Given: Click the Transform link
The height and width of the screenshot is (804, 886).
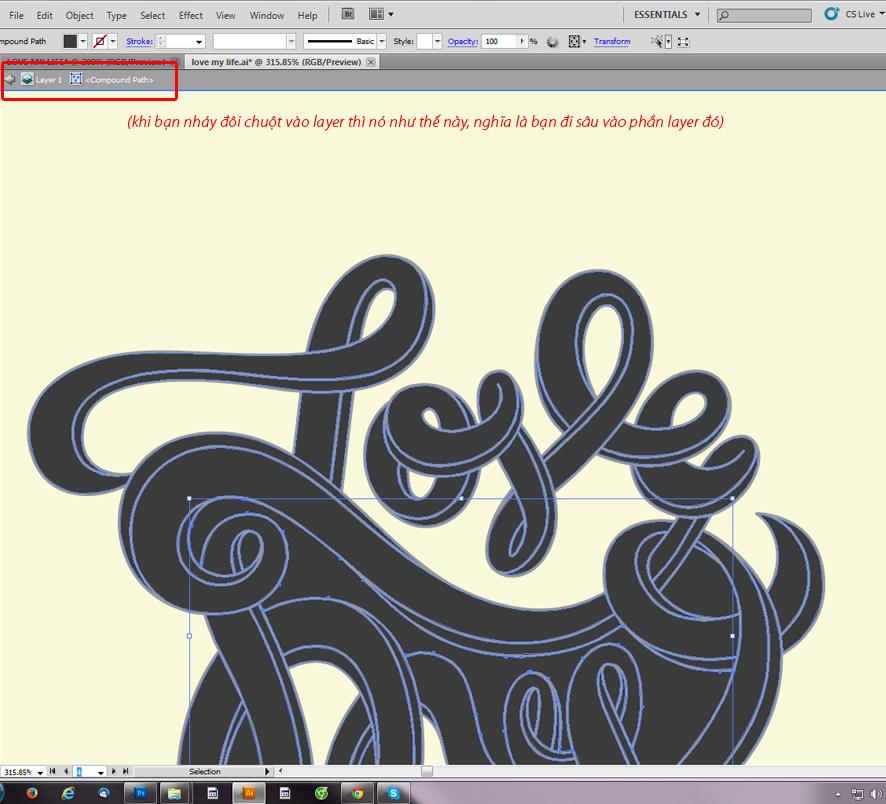Looking at the screenshot, I should tap(612, 41).
